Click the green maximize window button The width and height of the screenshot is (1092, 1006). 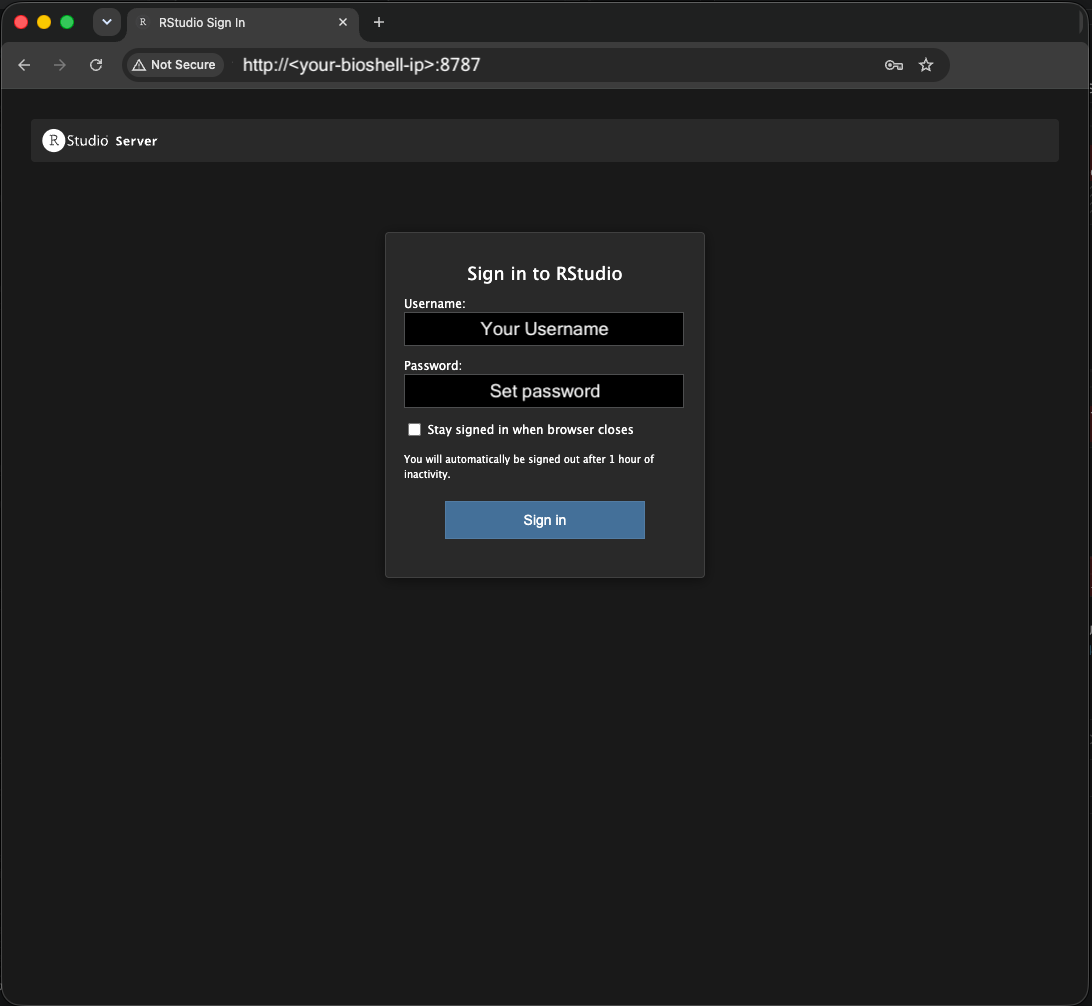click(67, 22)
